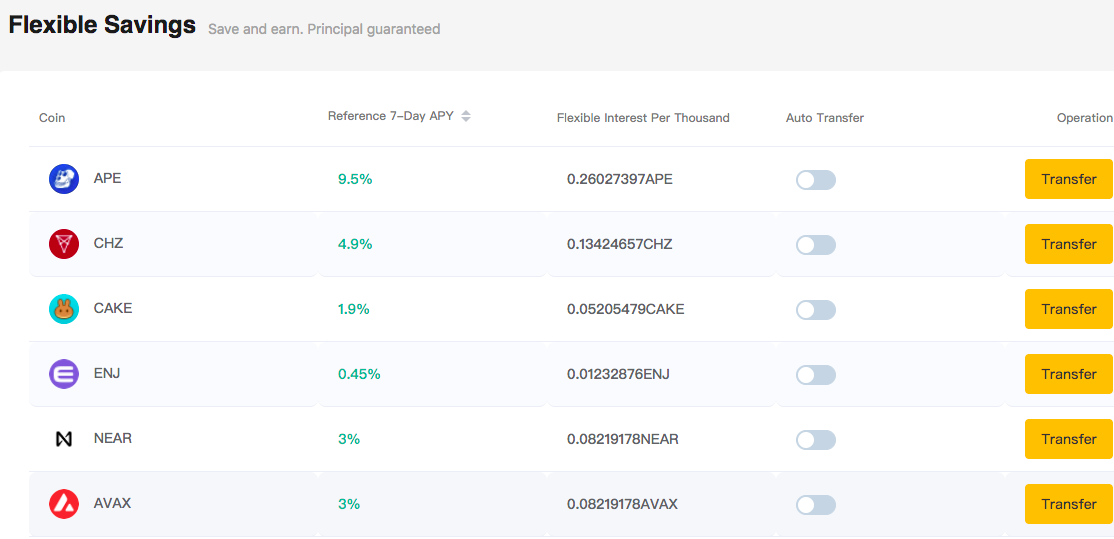Enable Auto Transfer for APE

coord(816,180)
